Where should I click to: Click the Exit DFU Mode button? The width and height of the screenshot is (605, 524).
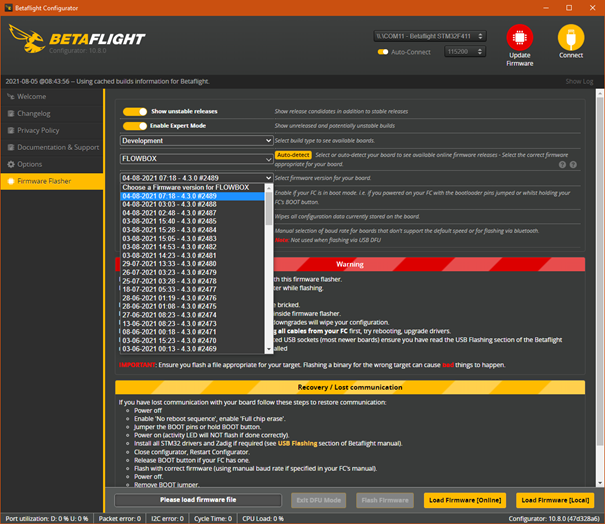(x=318, y=500)
